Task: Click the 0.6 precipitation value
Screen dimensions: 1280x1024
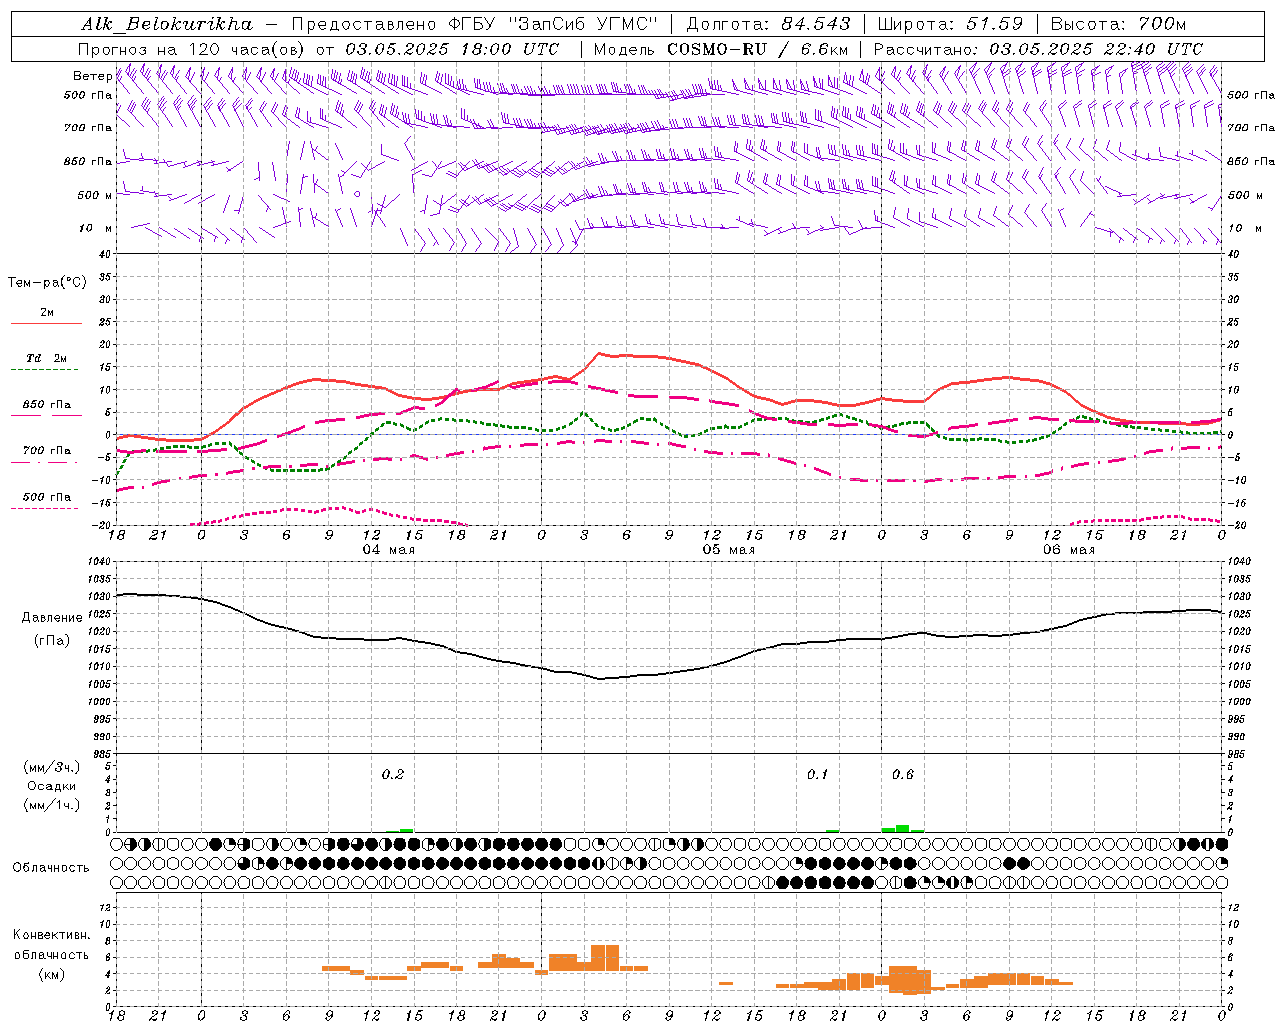Action: click(x=903, y=775)
